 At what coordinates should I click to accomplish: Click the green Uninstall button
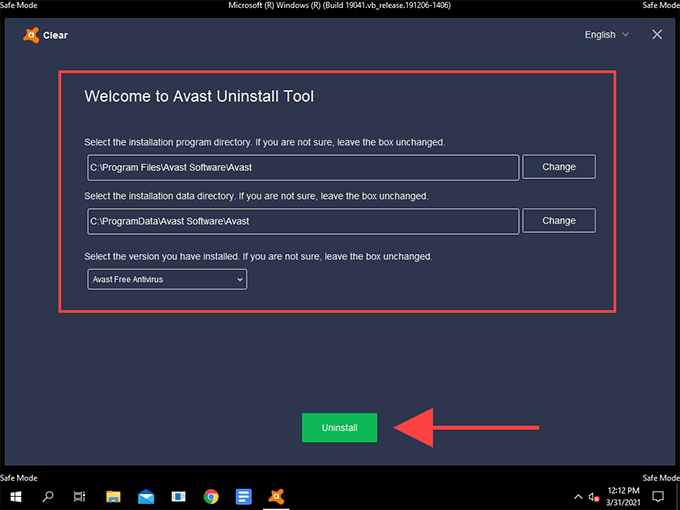click(340, 428)
